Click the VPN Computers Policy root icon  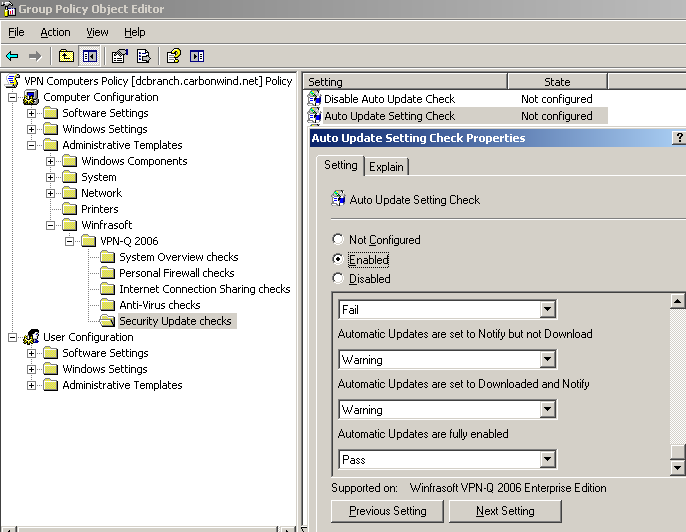(13, 81)
